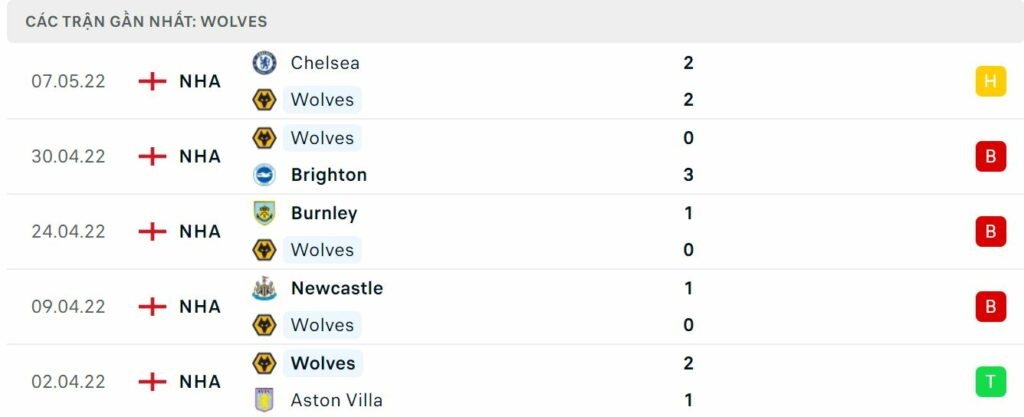
Task: Open the Brighton team link
Action: pos(329,175)
